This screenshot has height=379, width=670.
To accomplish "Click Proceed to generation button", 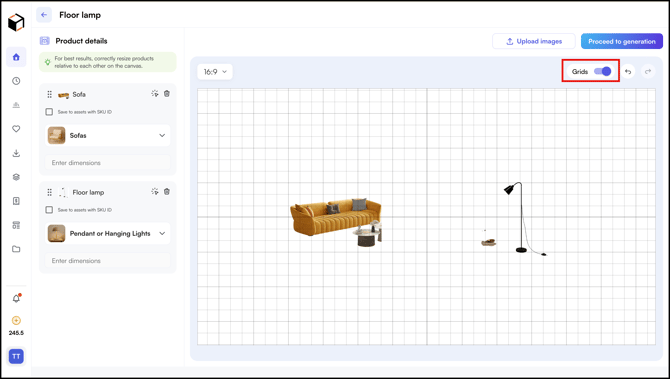I will [x=622, y=41].
